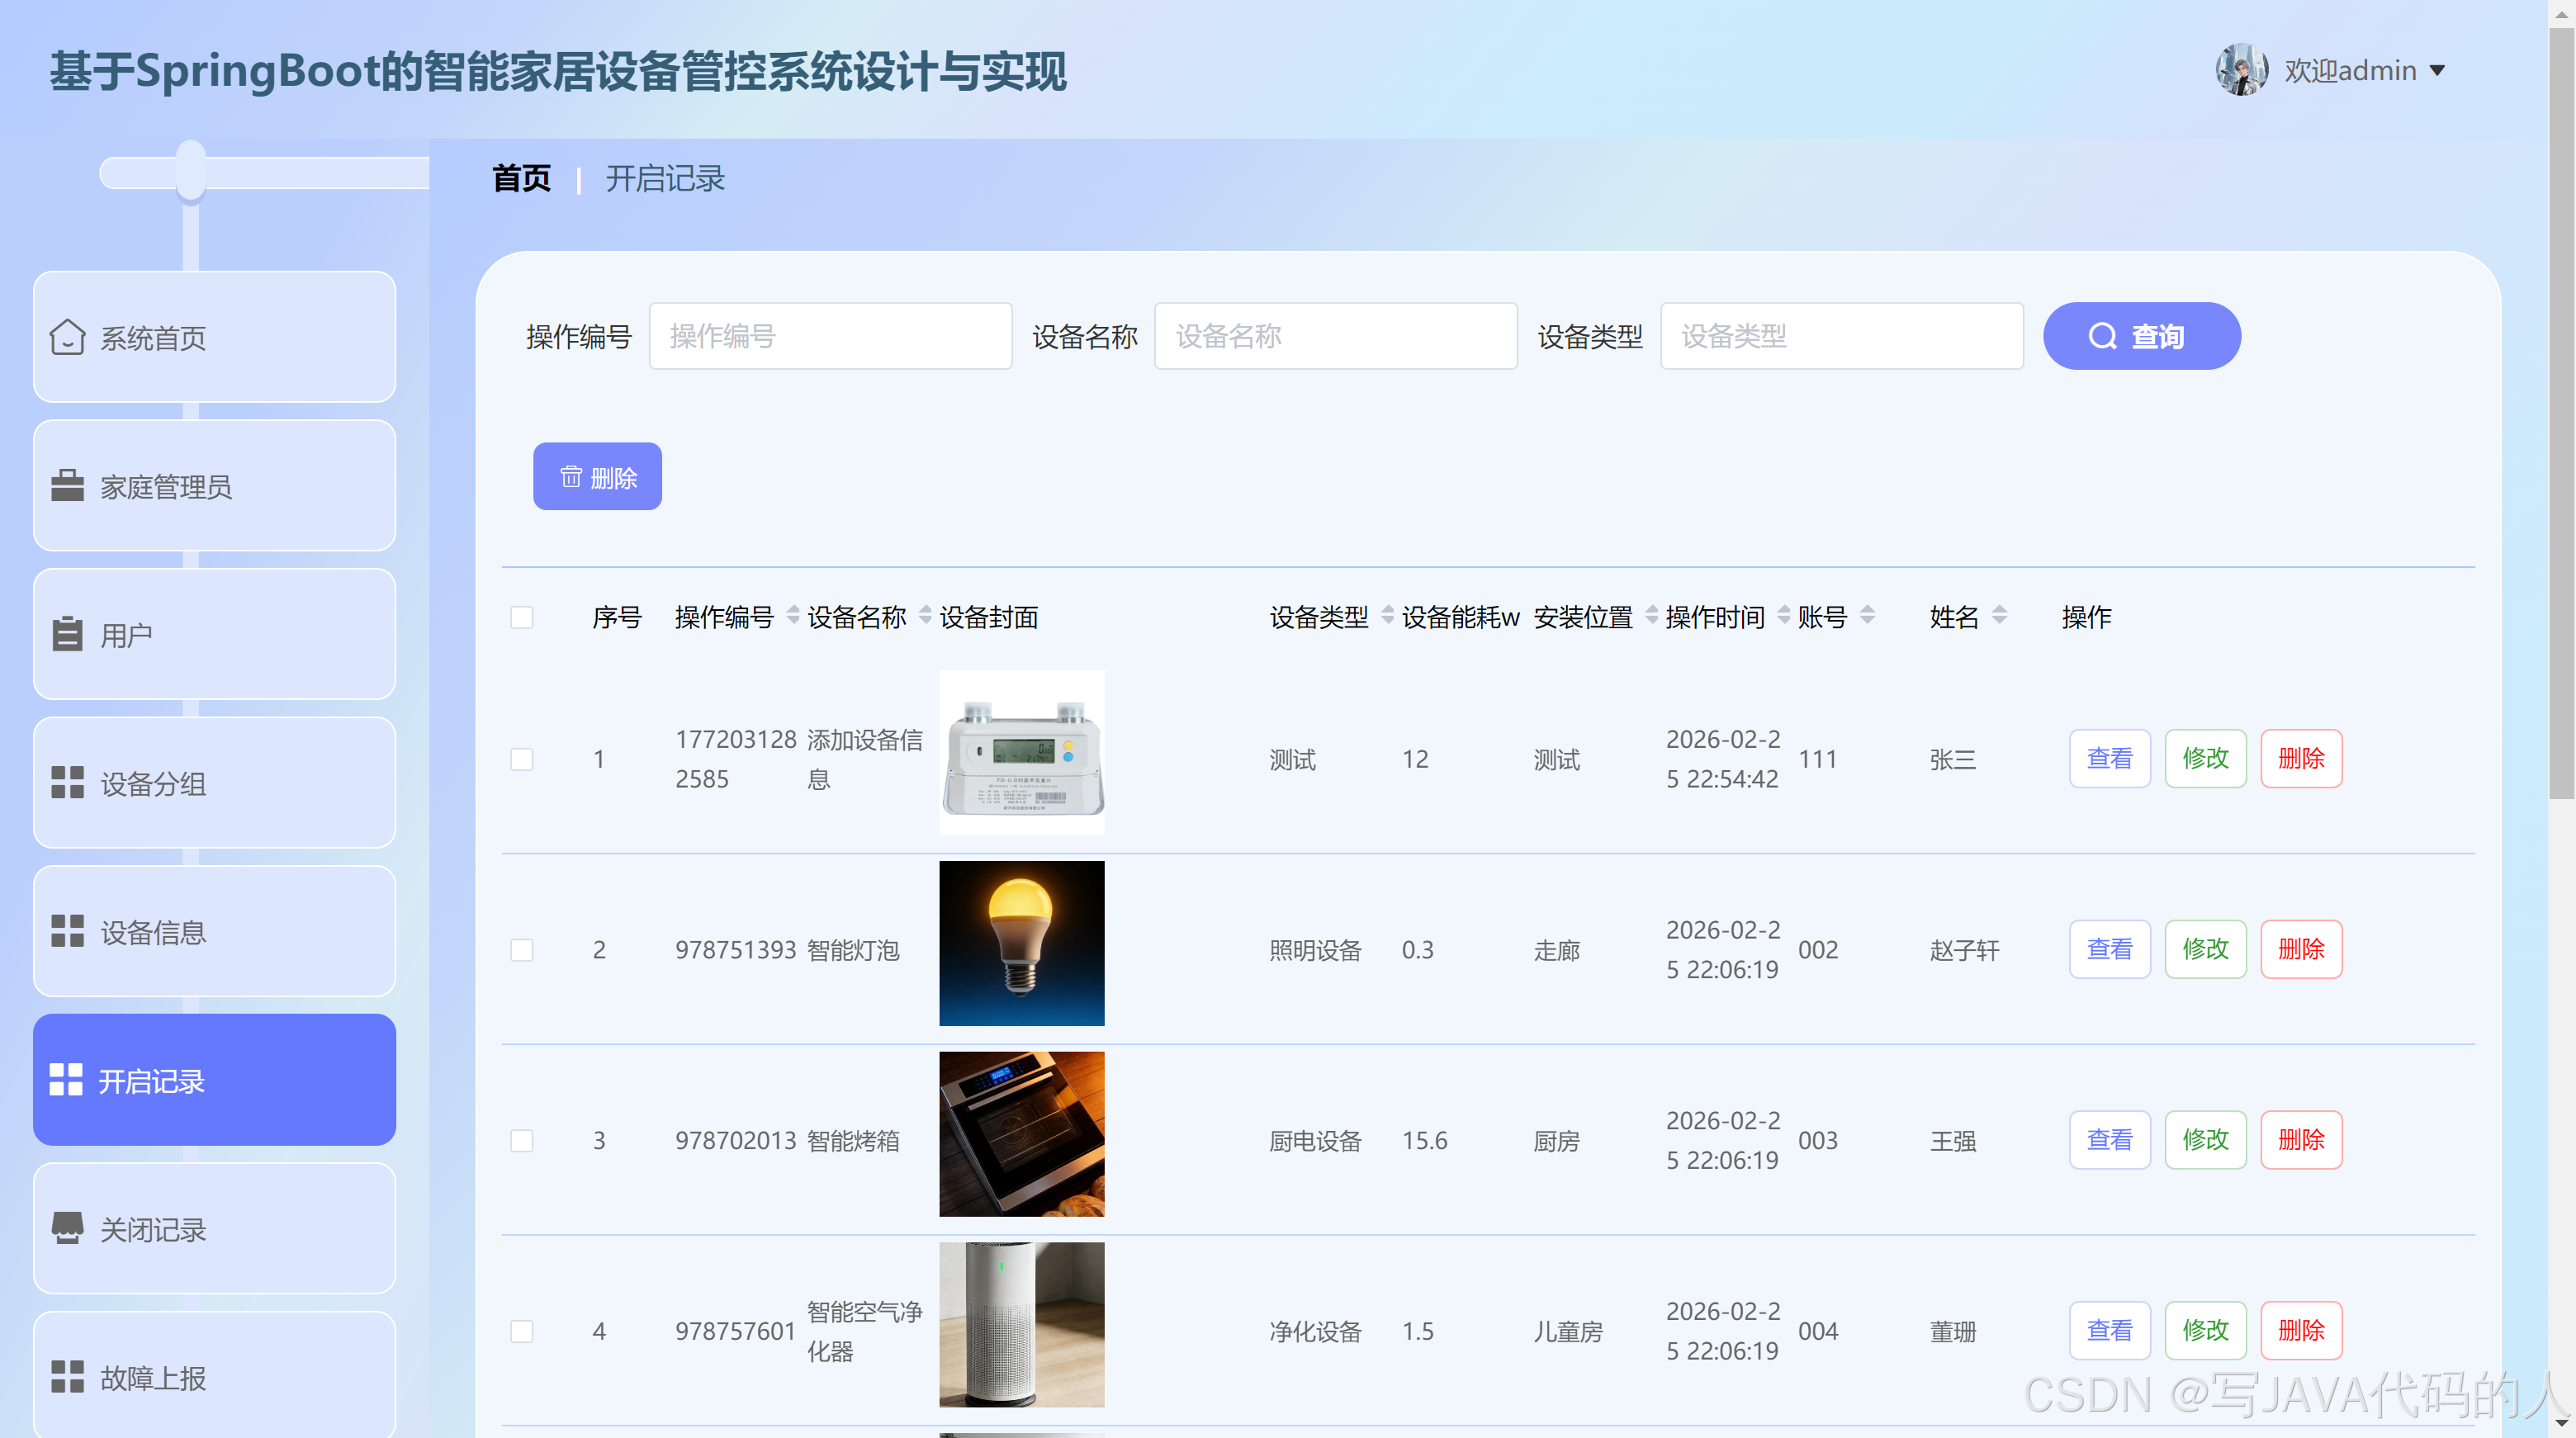The width and height of the screenshot is (2576, 1438).
Task: Click the grid icon beside 设备信息
Action: pyautogui.click(x=67, y=931)
